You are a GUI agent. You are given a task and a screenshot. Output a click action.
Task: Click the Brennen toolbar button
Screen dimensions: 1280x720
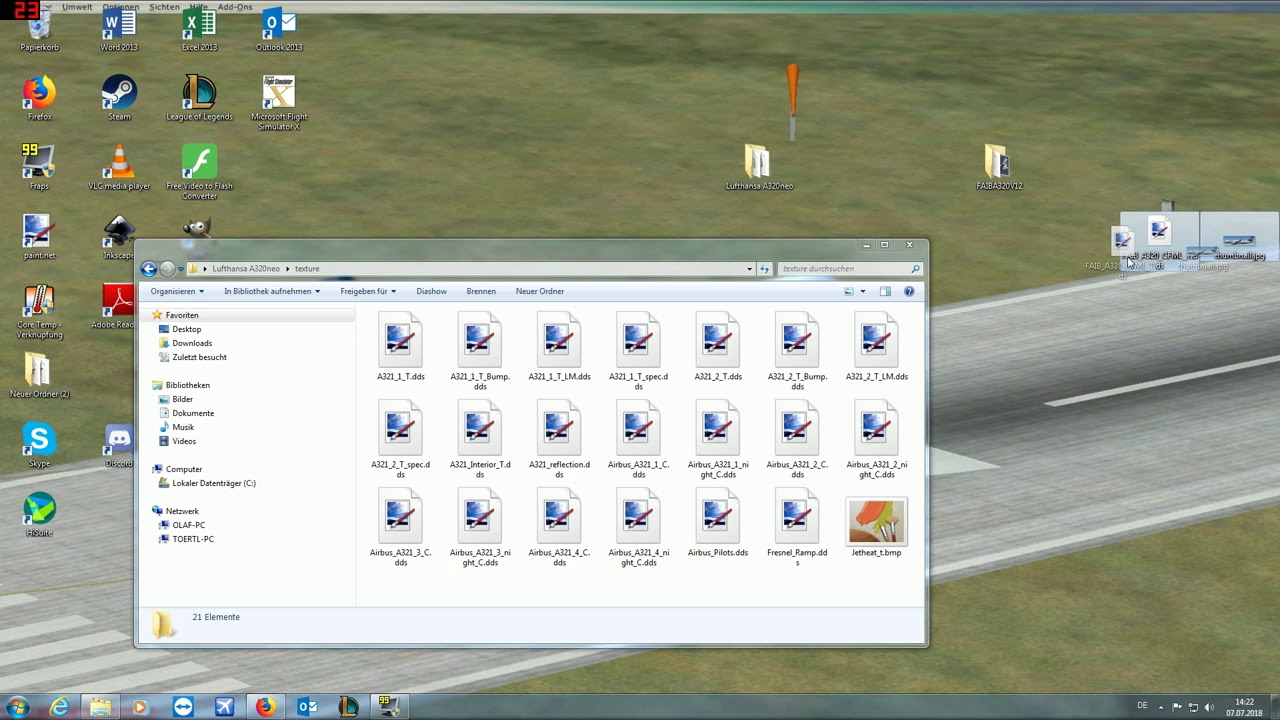click(x=481, y=291)
